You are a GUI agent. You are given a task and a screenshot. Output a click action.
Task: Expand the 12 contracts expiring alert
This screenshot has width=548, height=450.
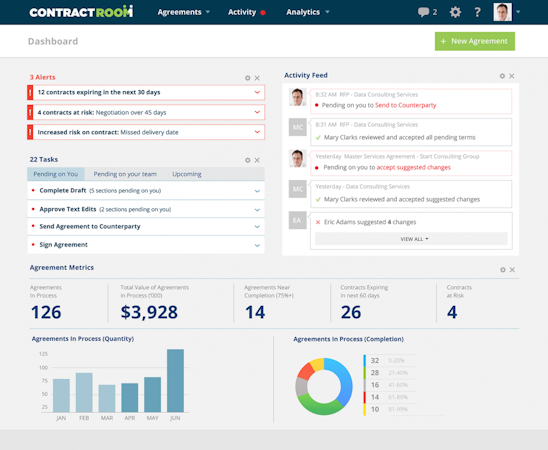click(x=257, y=93)
